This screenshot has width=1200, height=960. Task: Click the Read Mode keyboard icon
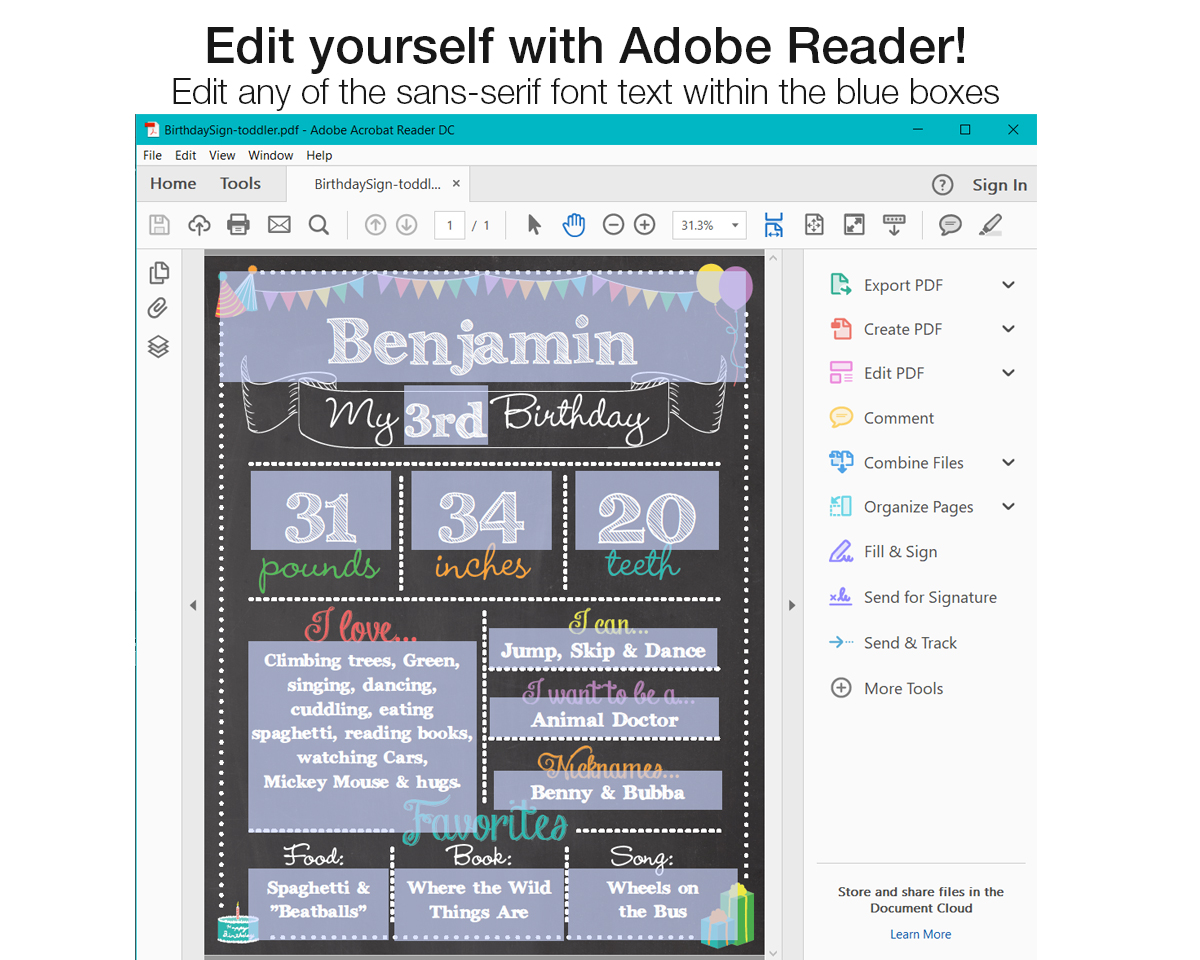coord(894,225)
